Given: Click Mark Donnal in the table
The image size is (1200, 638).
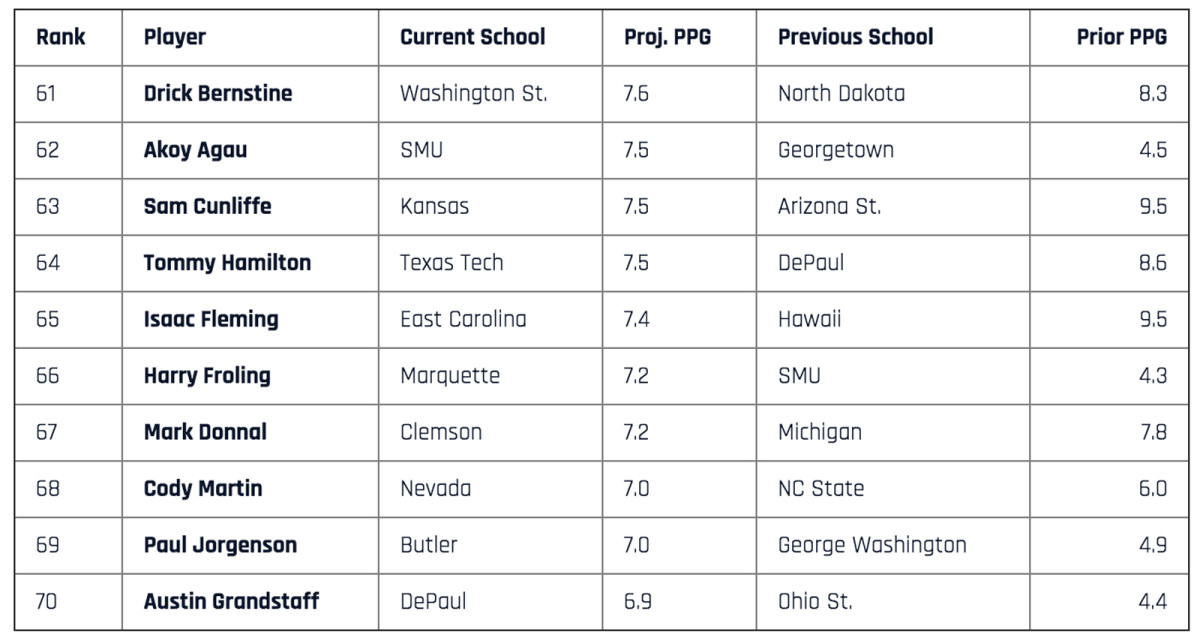Looking at the screenshot, I should [205, 433].
